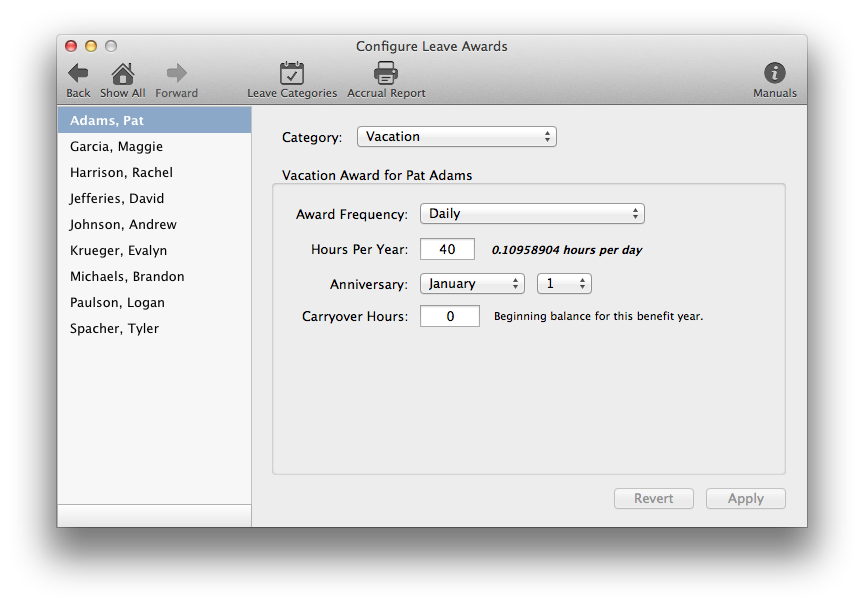Viewport: 864px width, 606px height.
Task: Select Johnson, Andrew in employee list
Action: coord(154,224)
